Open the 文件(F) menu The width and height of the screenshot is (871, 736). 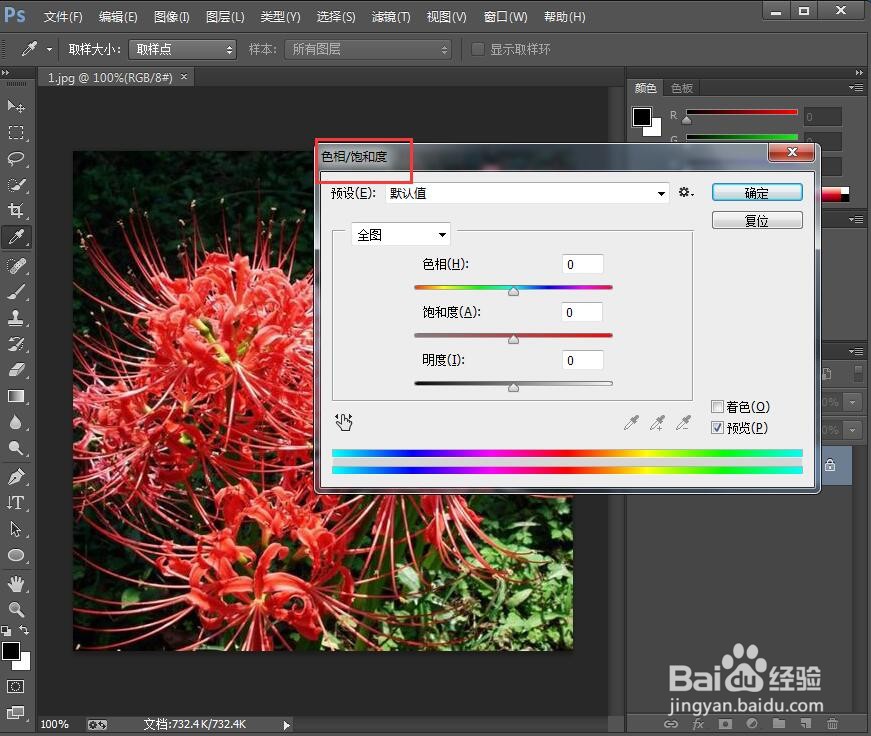(x=63, y=17)
